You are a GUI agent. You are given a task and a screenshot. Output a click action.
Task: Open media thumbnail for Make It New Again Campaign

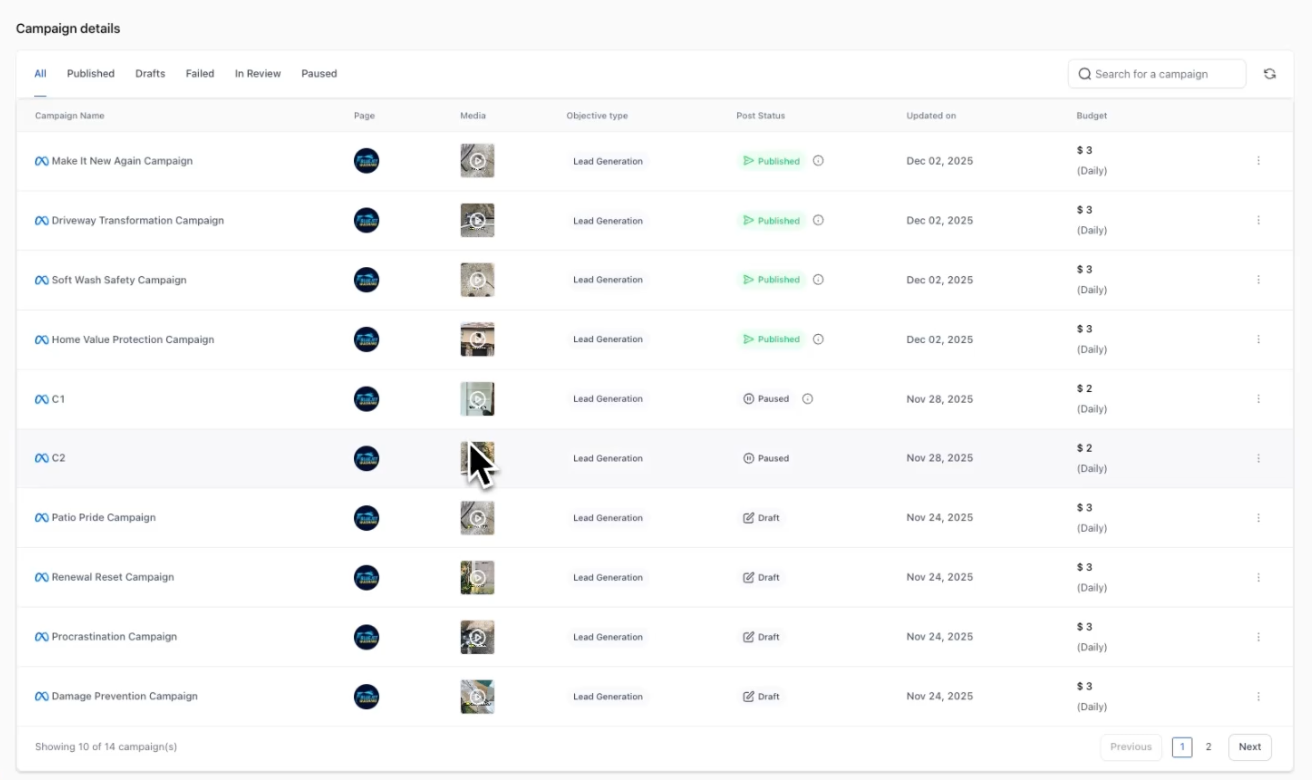coord(477,161)
